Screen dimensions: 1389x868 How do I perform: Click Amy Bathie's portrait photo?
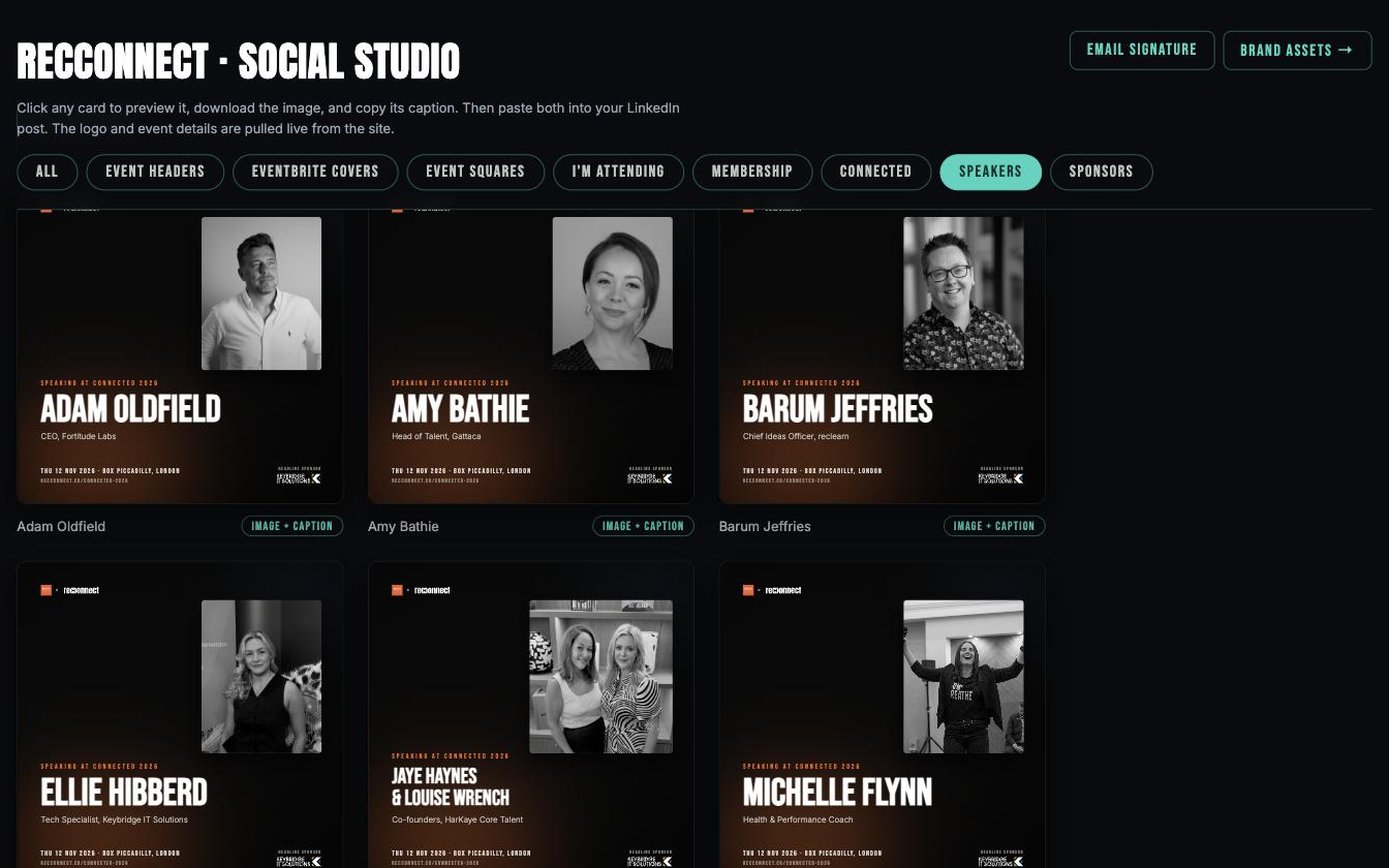[612, 293]
